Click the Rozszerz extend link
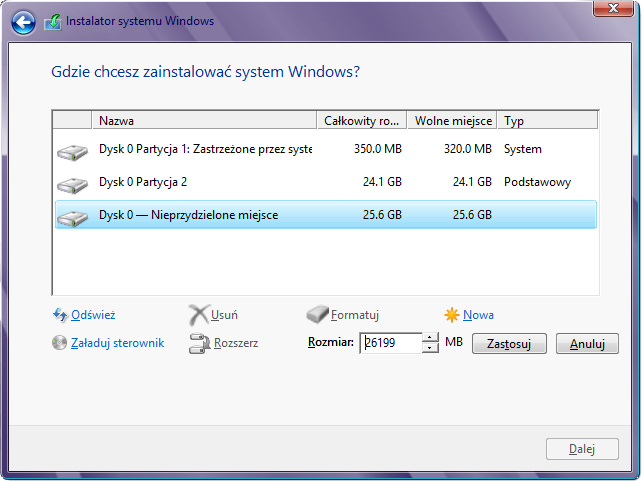642x481 pixels. (236, 343)
